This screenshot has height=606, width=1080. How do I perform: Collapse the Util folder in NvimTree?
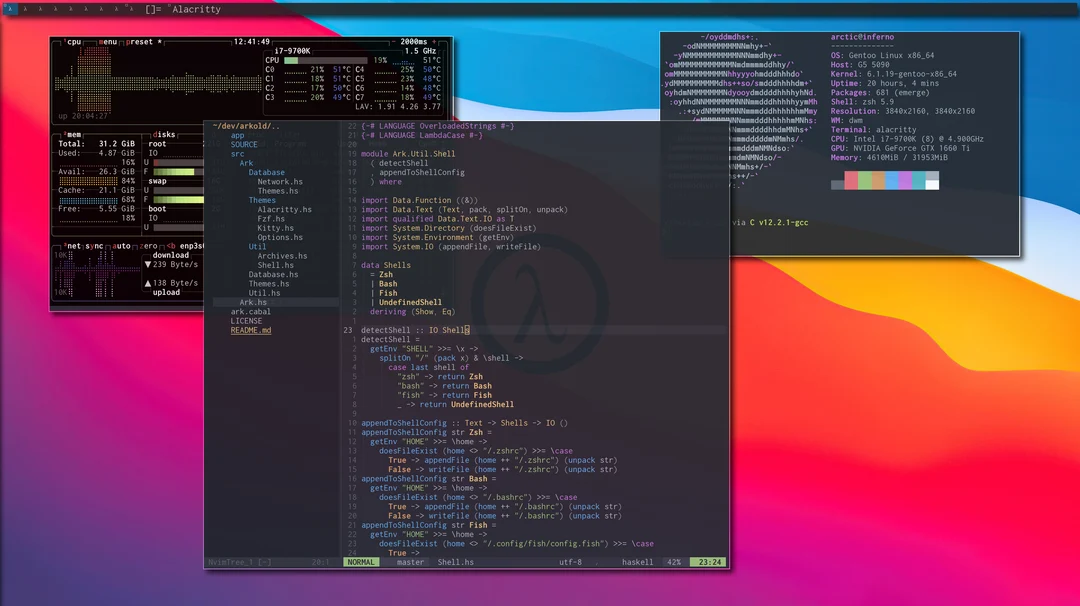pyautogui.click(x=257, y=246)
